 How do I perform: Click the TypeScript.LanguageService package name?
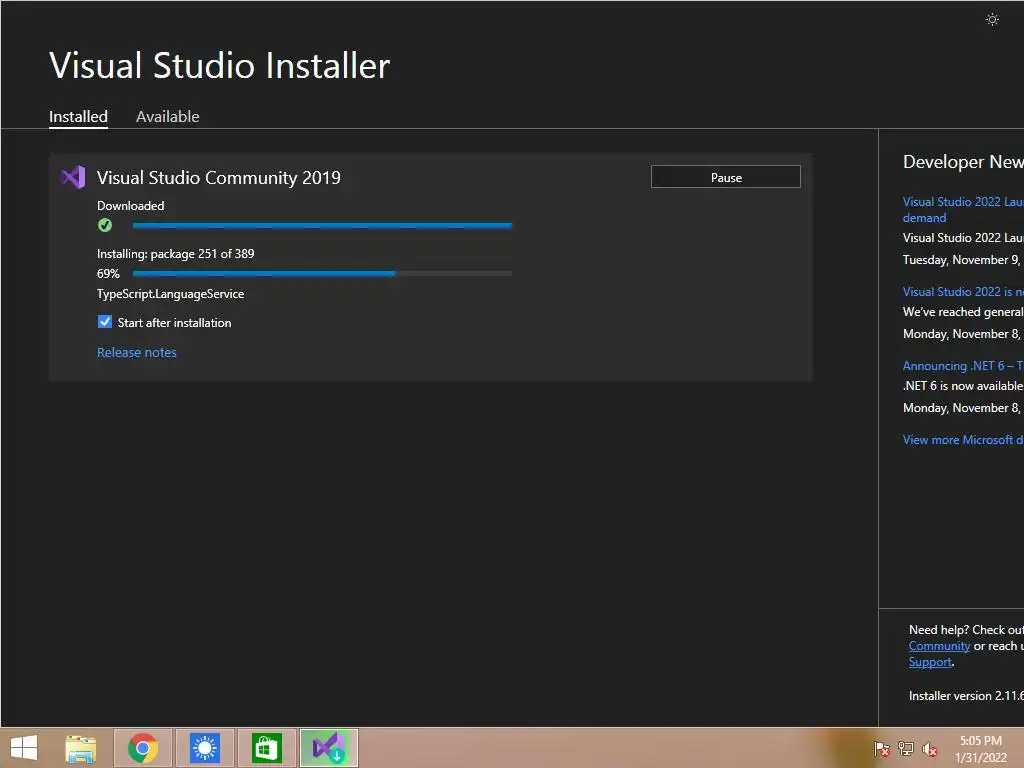[x=170, y=294]
